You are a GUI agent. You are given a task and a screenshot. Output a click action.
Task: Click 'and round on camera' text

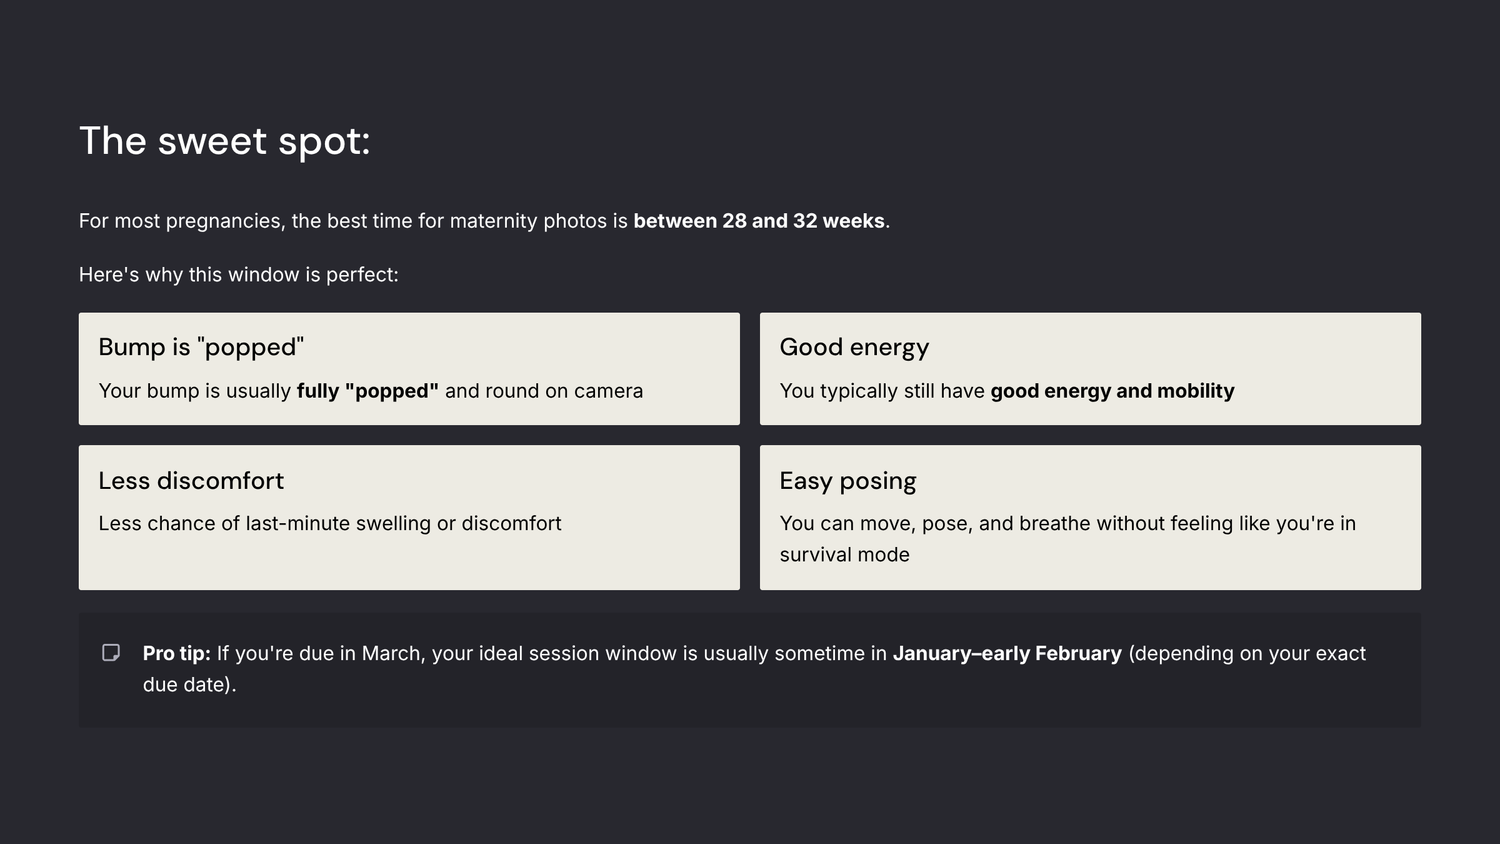pyautogui.click(x=544, y=391)
